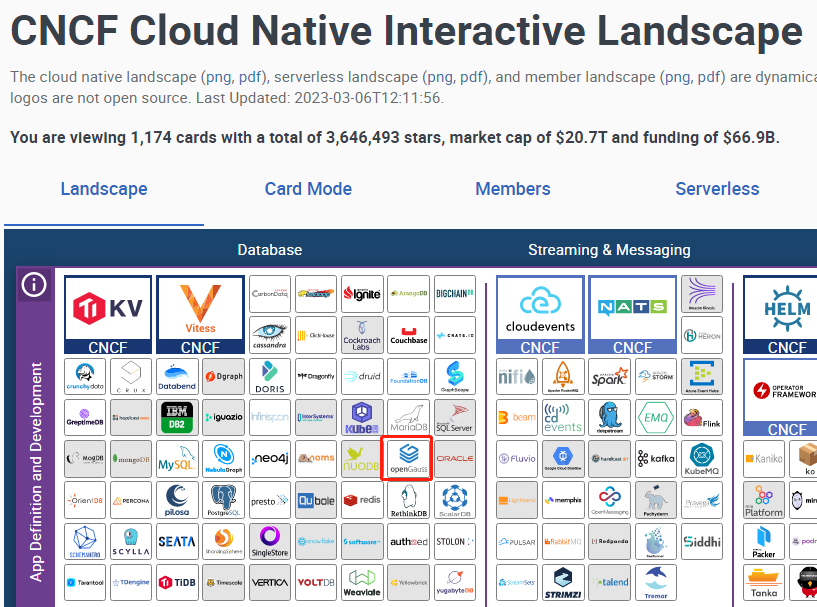Click the category info icon

pyautogui.click(x=34, y=285)
